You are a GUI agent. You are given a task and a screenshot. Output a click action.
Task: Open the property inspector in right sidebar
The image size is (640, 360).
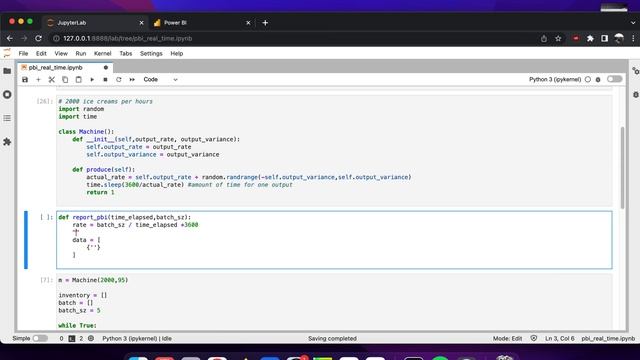pyautogui.click(x=635, y=71)
